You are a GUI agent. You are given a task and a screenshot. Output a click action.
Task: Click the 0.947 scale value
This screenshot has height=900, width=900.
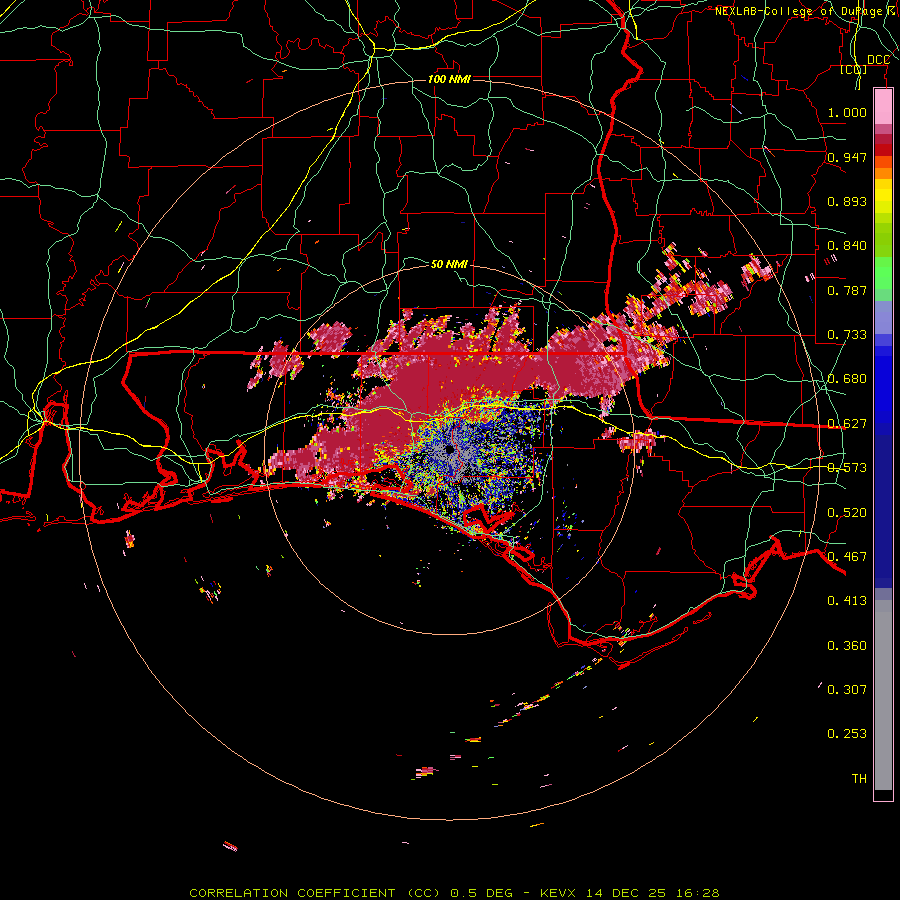pos(847,157)
